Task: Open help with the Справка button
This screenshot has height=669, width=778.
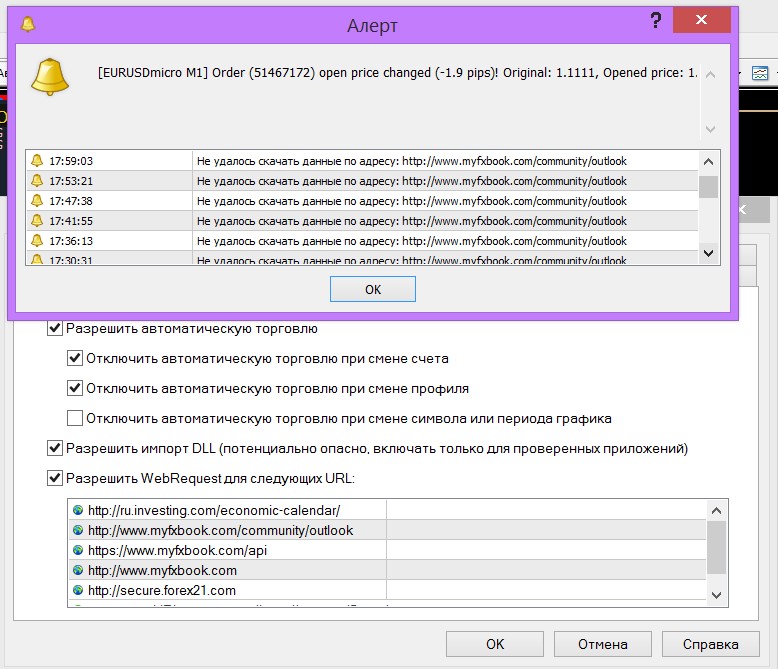Action: point(711,644)
